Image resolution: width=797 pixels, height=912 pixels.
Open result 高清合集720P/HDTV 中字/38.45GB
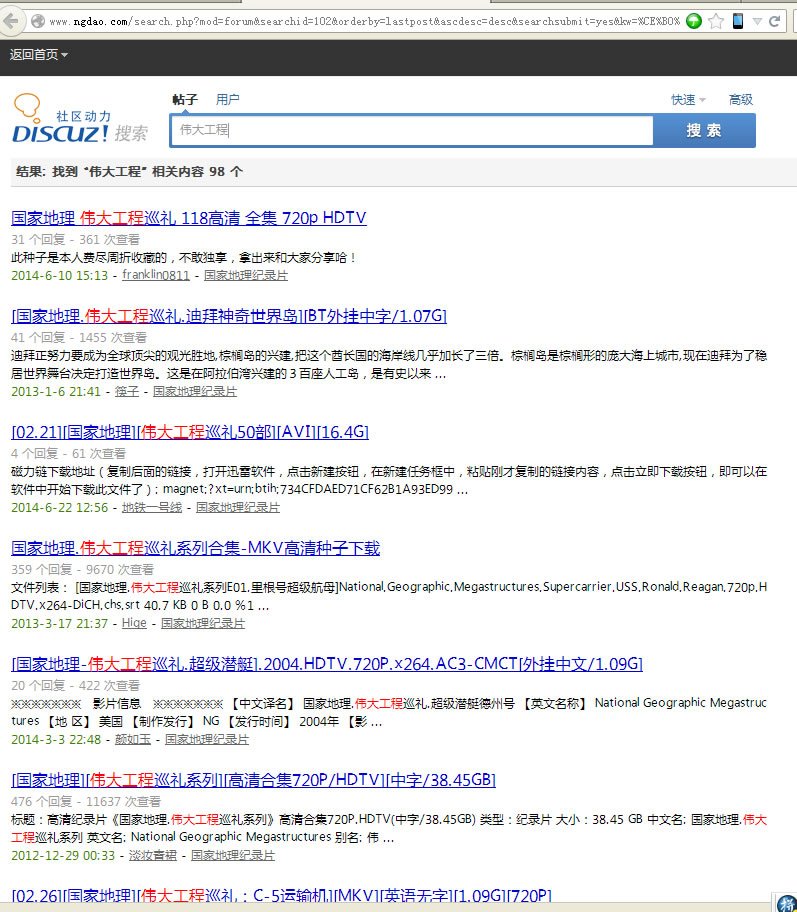[253, 780]
